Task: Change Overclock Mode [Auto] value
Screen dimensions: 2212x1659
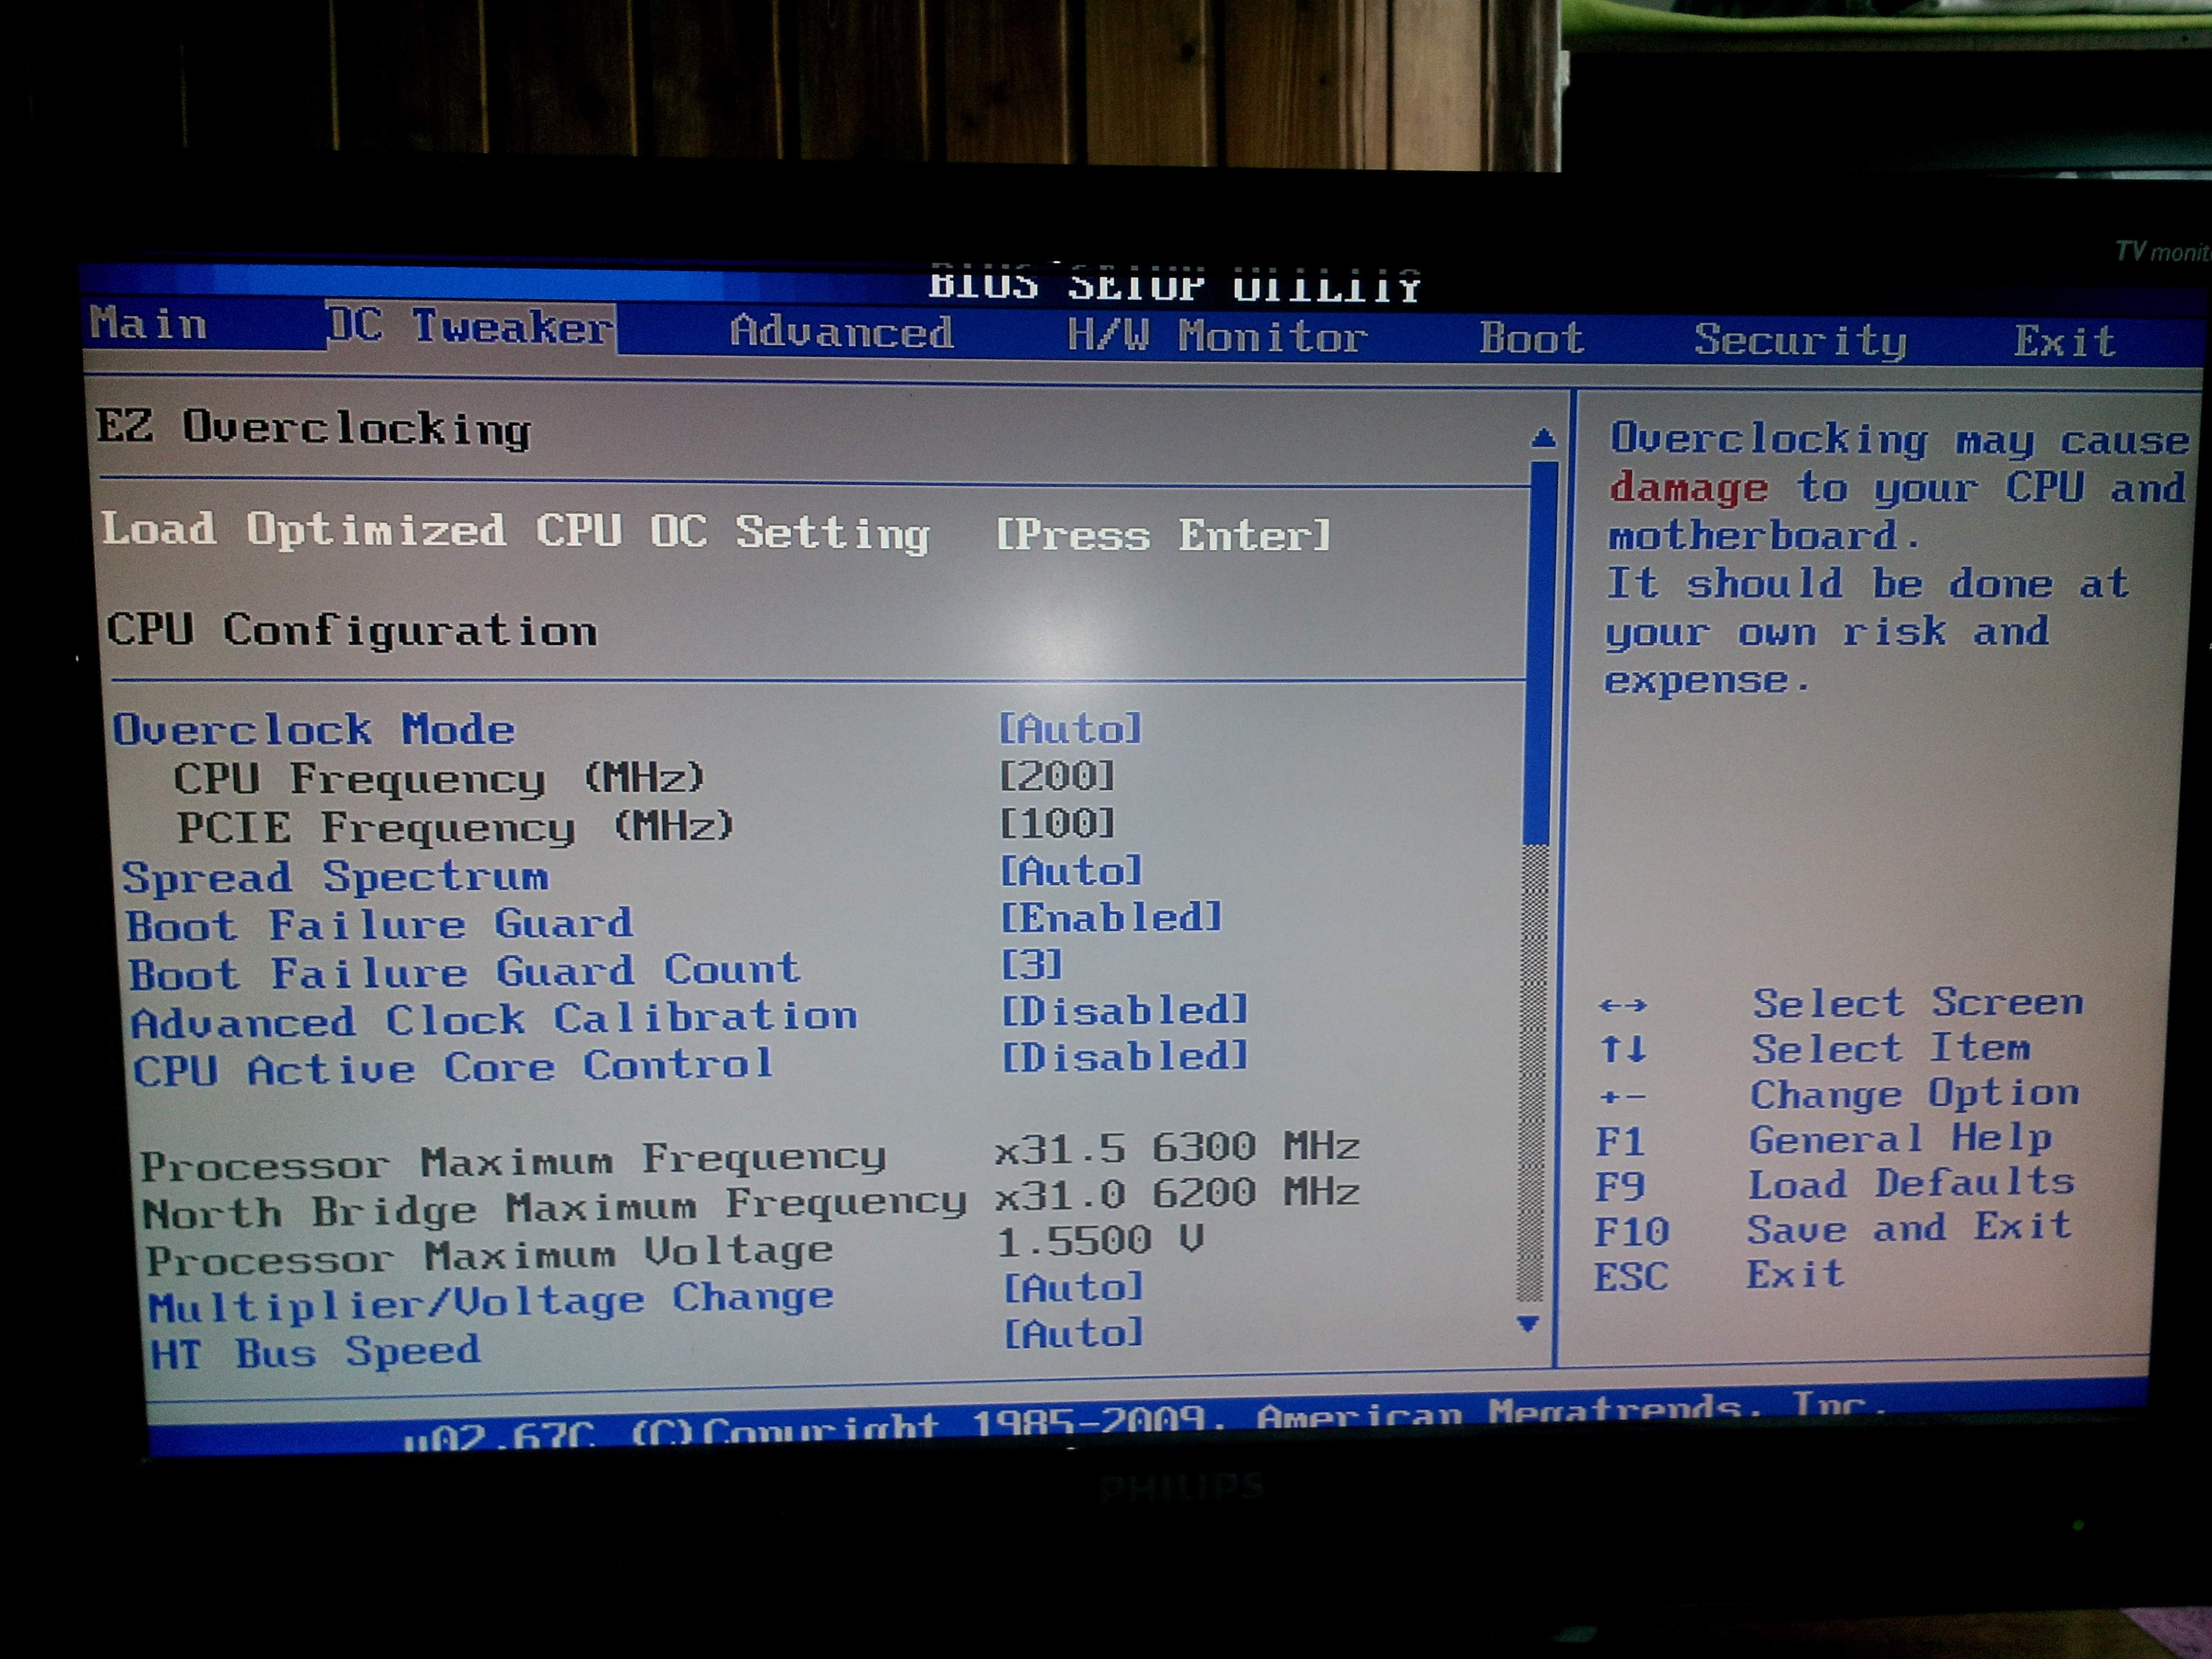Action: point(1070,729)
